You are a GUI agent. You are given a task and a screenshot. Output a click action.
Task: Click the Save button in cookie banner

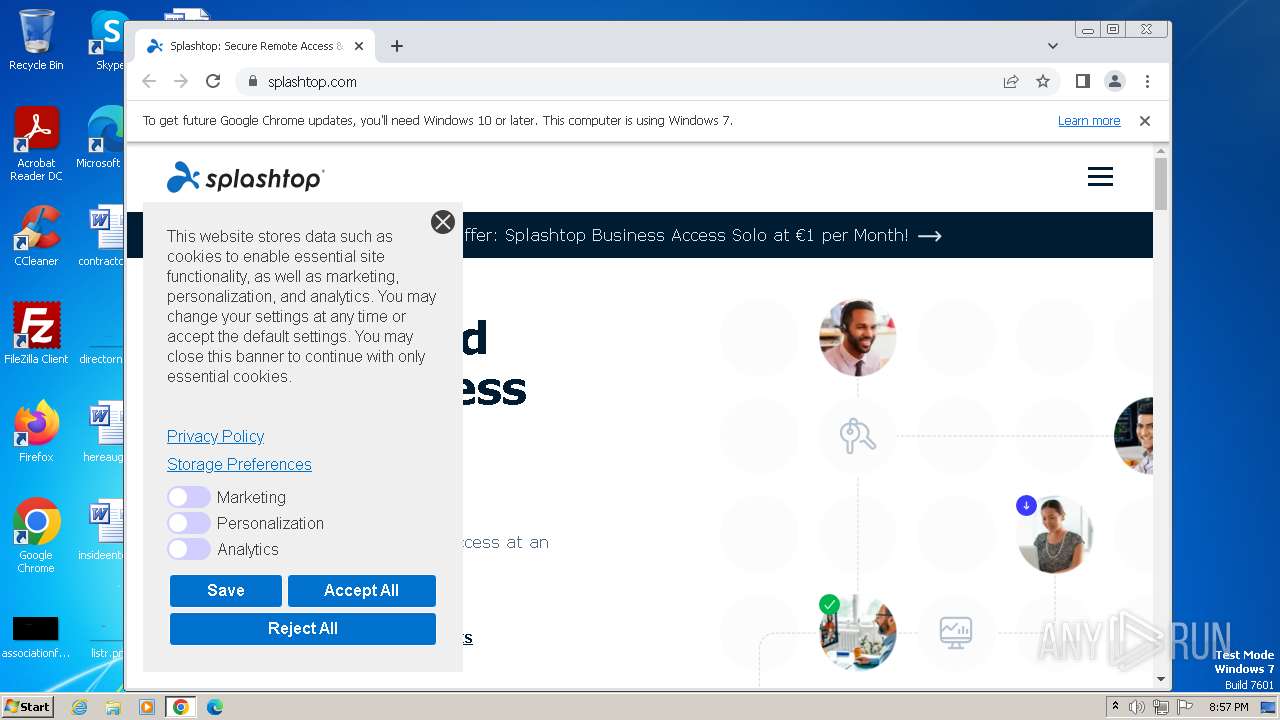[x=226, y=591]
